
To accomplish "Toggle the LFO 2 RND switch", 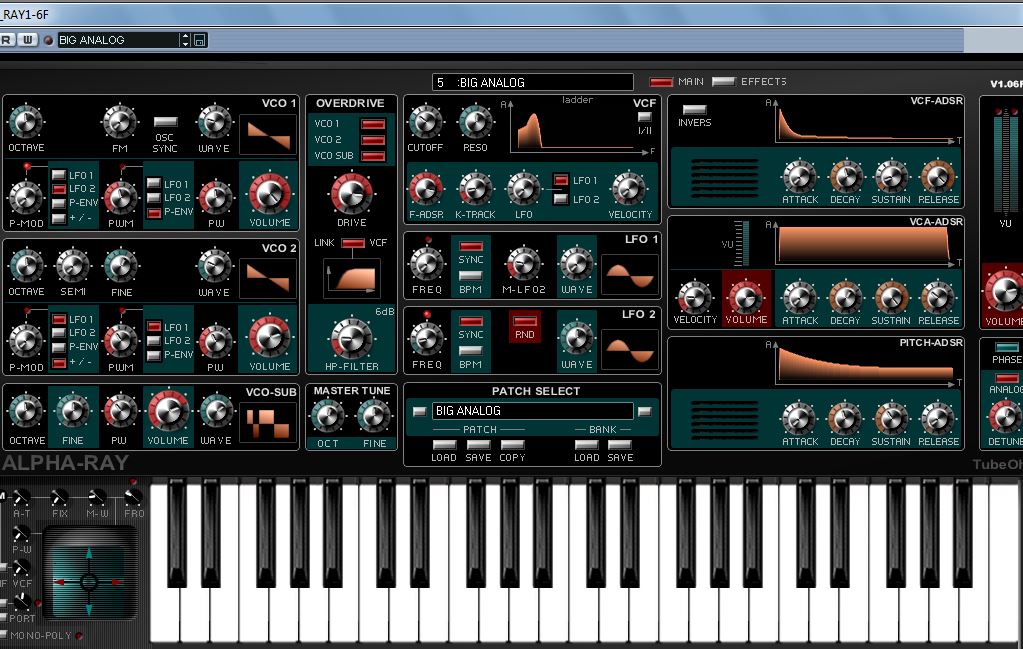I will 525,320.
